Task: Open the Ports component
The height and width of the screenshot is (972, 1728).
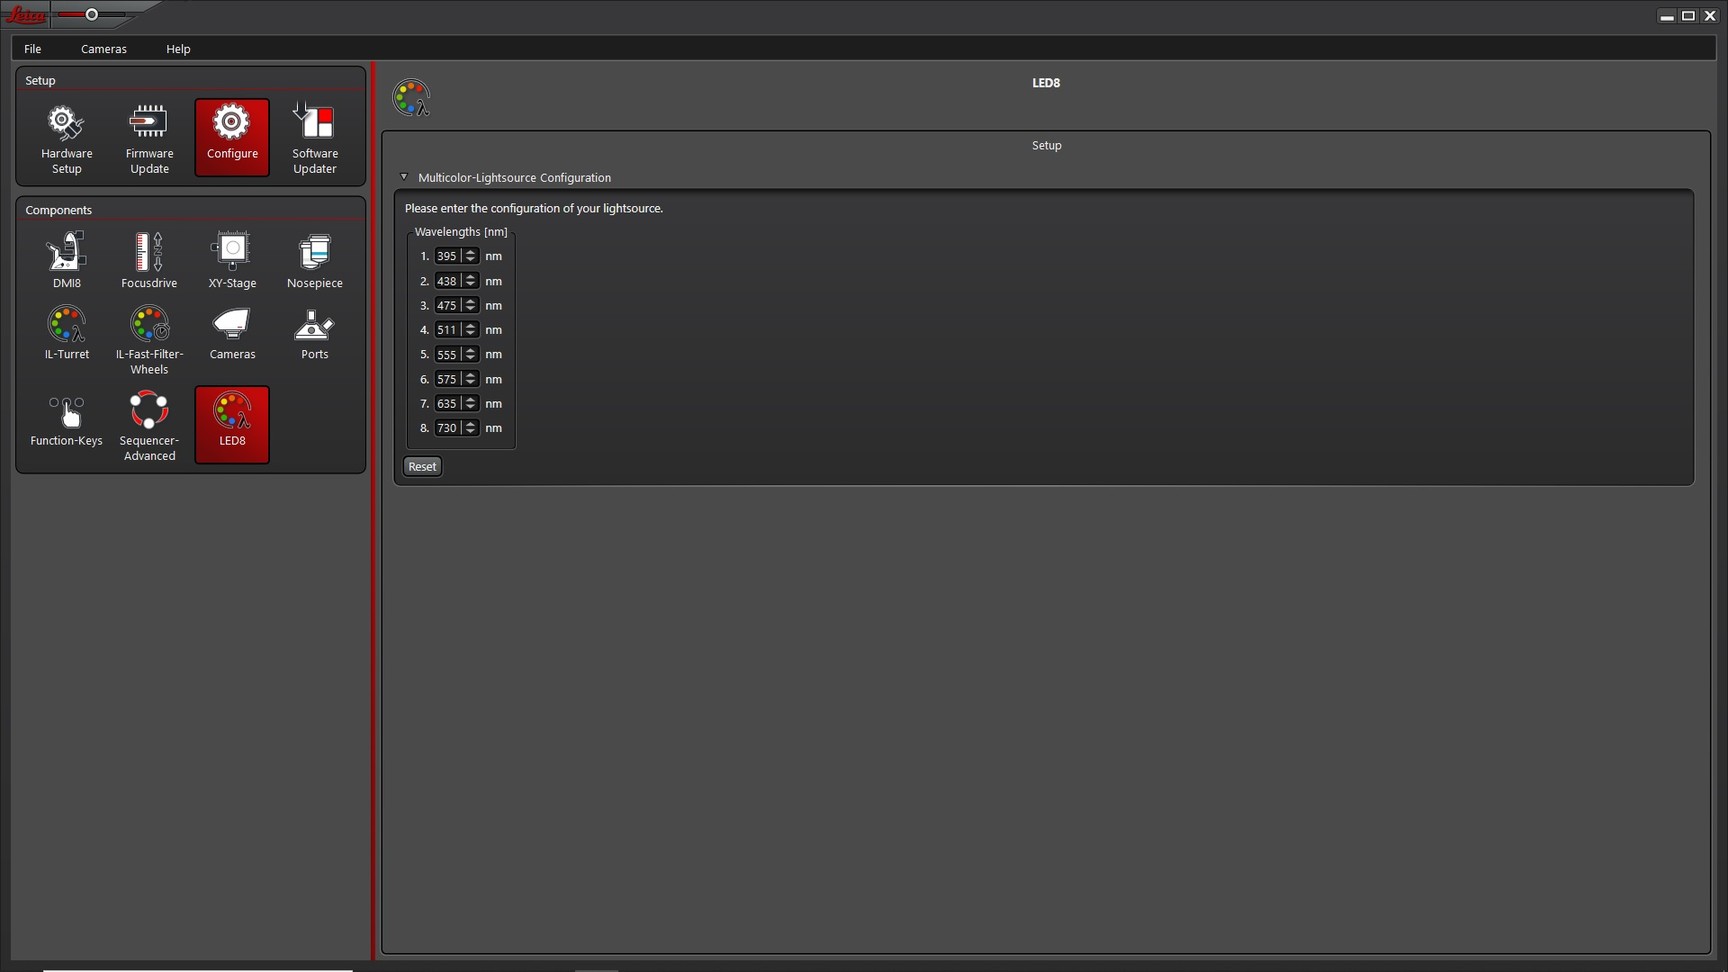Action: point(314,333)
